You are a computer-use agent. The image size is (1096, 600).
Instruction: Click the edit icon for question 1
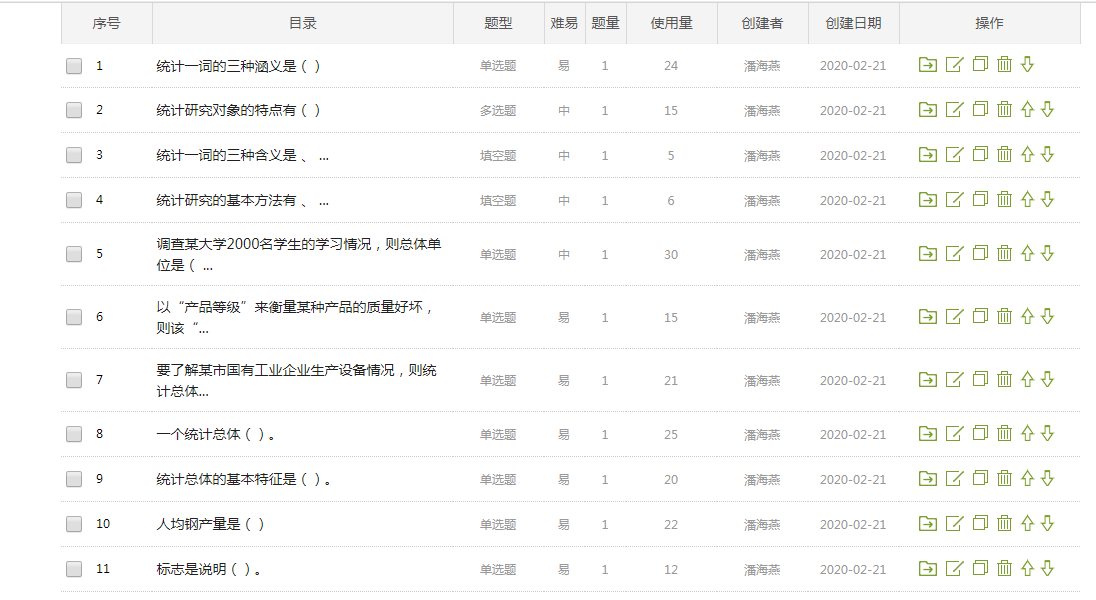click(x=954, y=65)
